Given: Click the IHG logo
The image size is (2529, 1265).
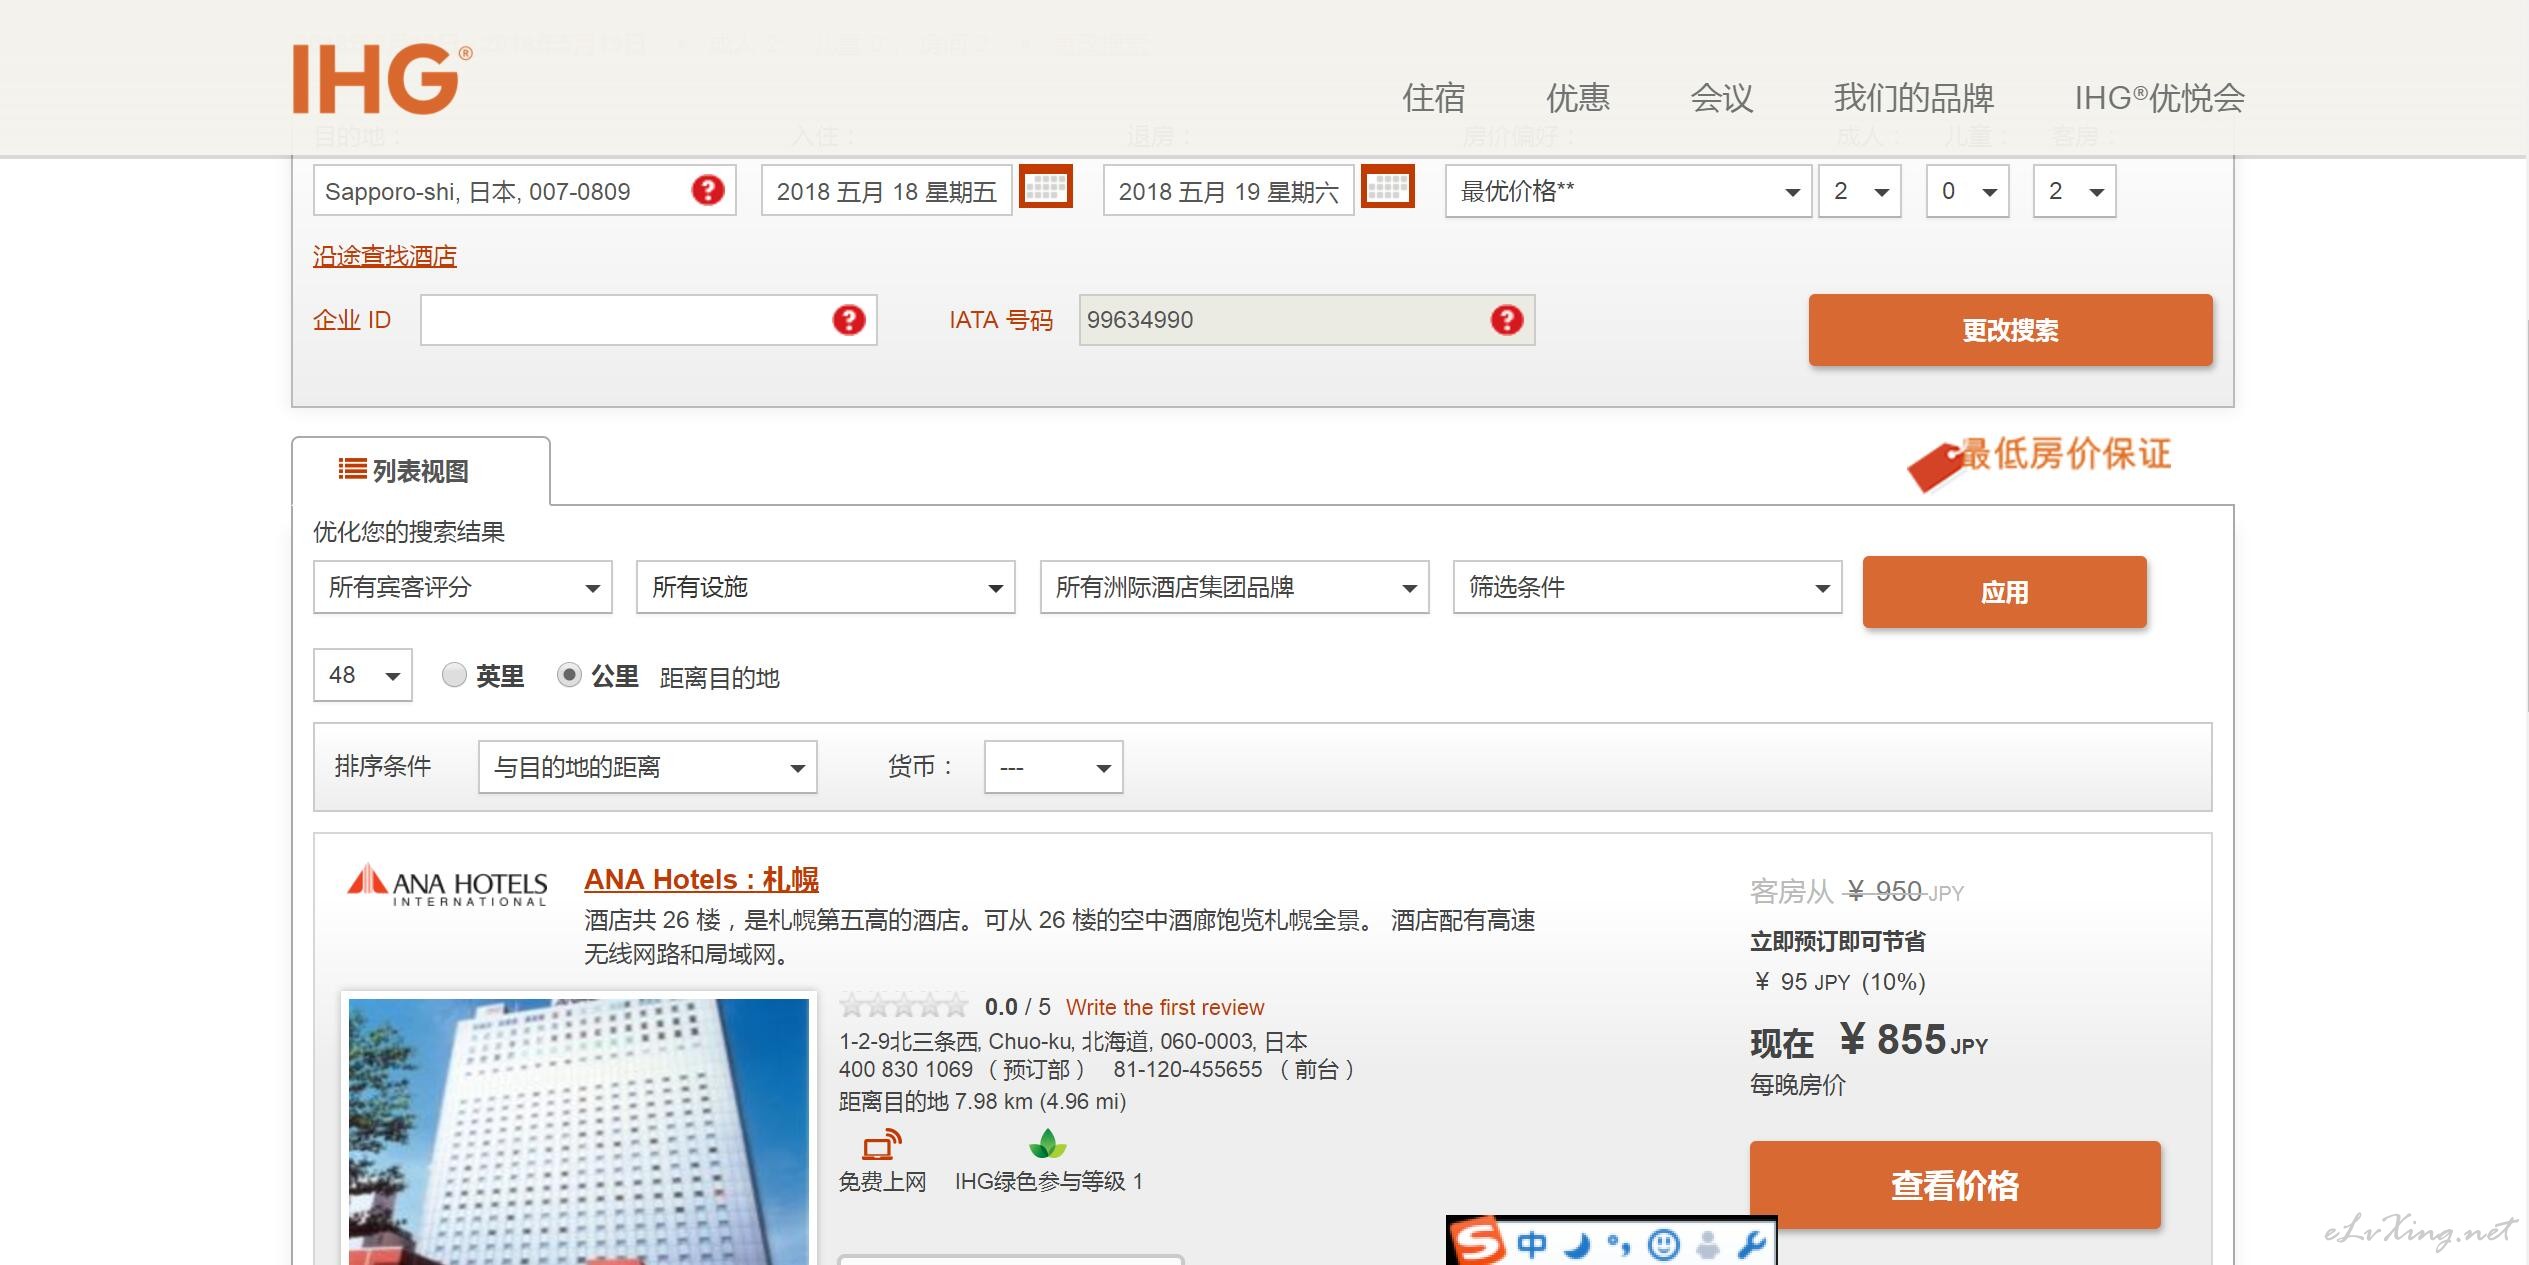Looking at the screenshot, I should point(382,78).
